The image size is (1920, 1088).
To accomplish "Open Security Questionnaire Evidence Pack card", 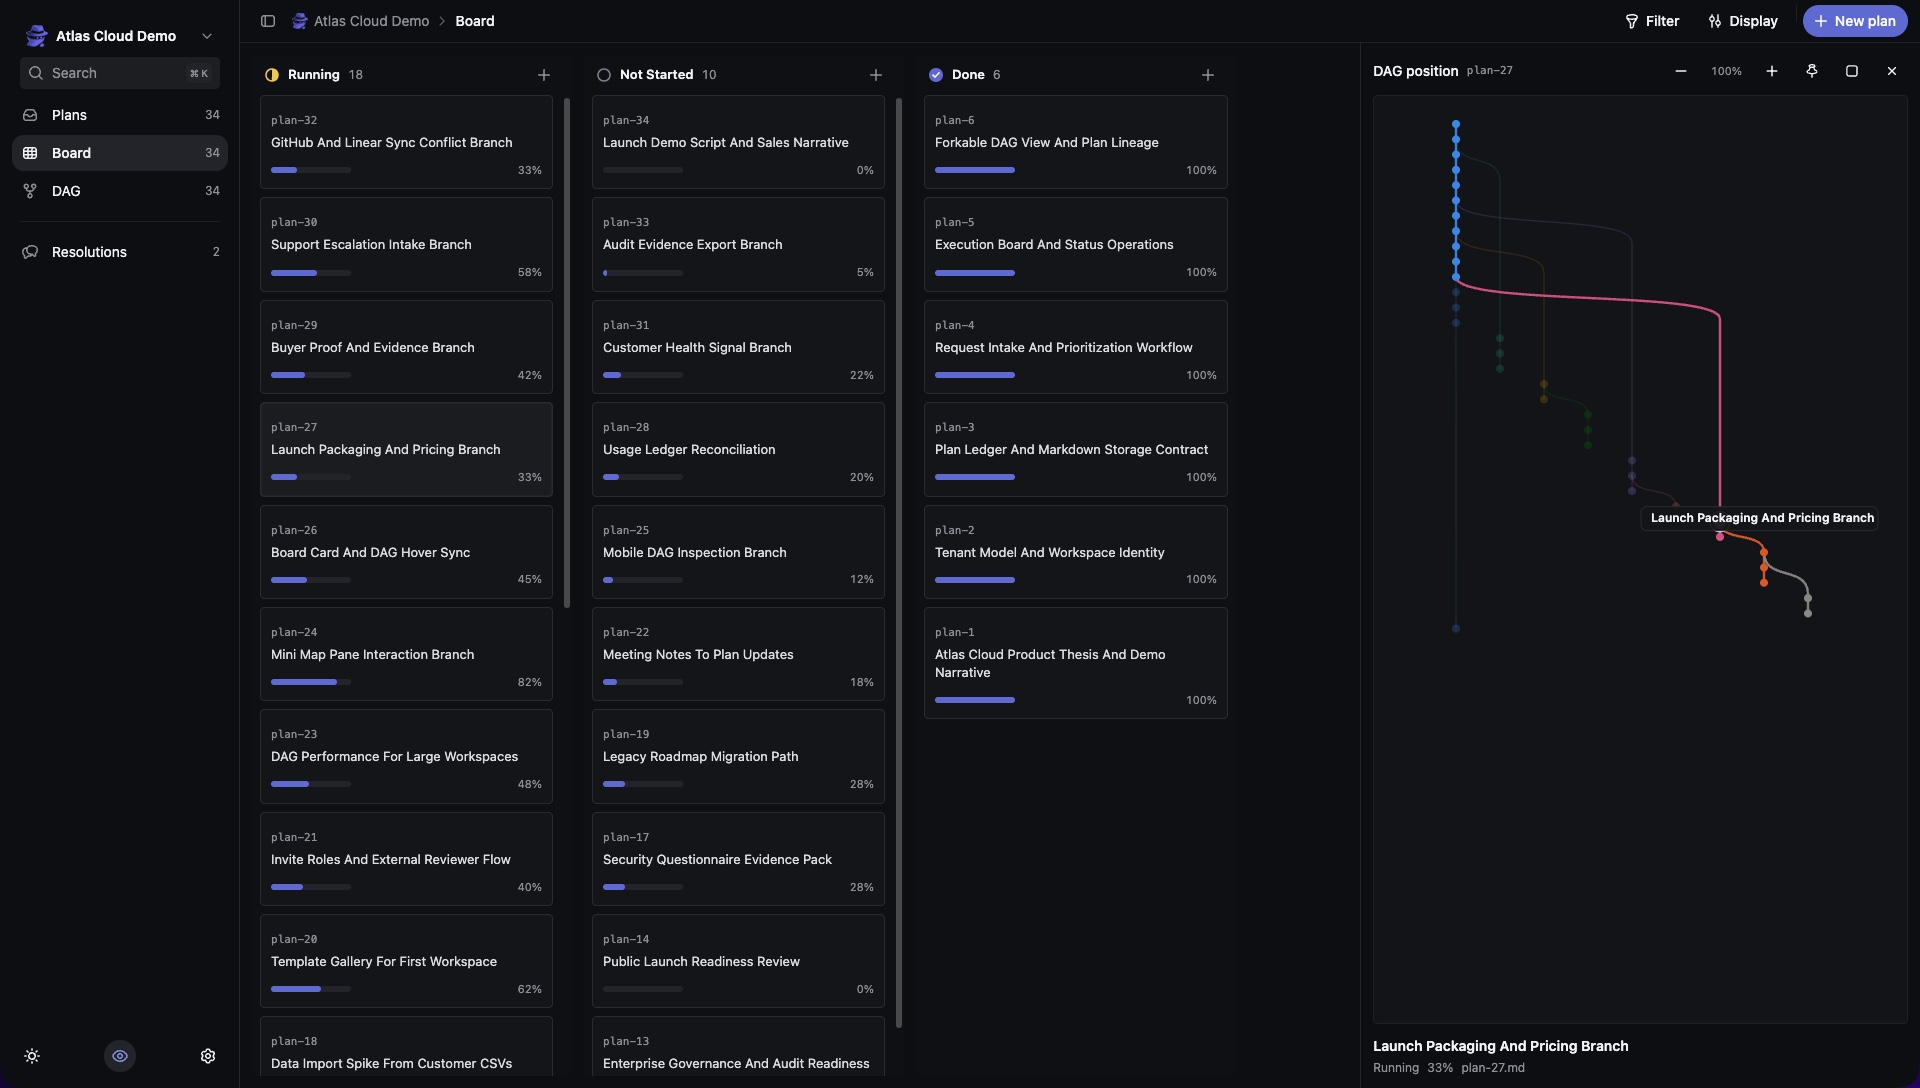I will pos(738,859).
